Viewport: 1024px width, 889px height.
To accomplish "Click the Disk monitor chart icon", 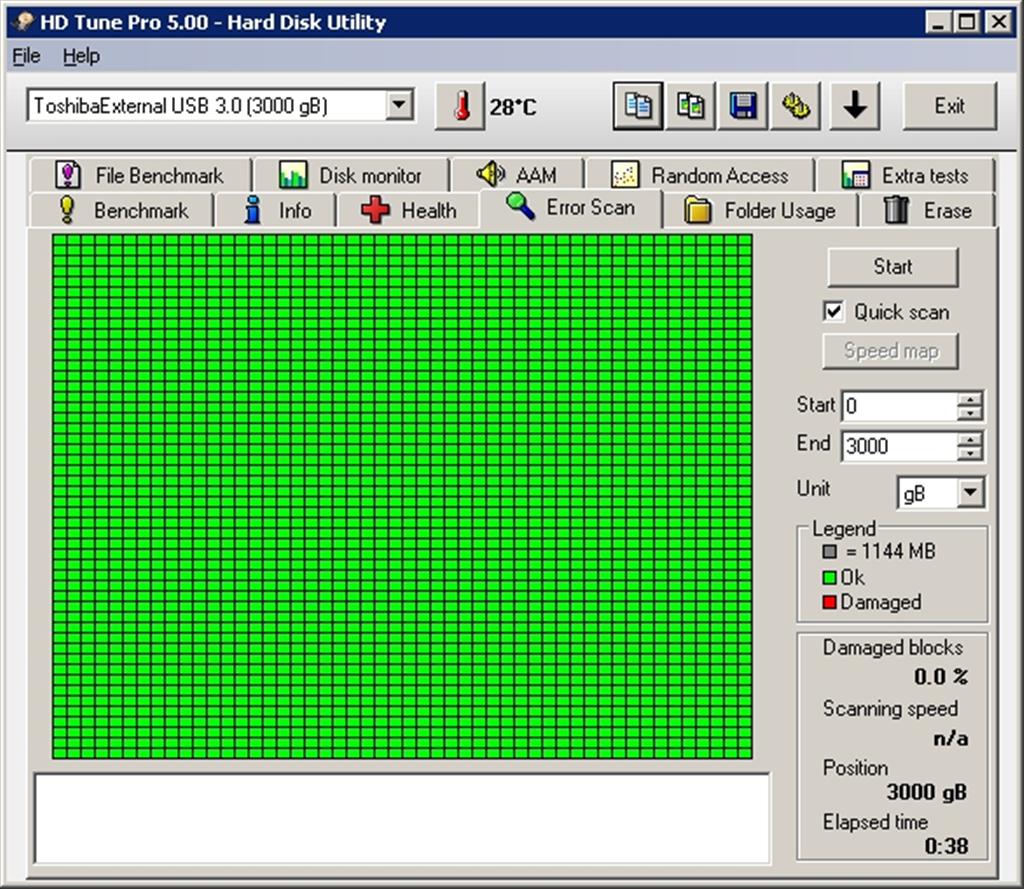I will [x=293, y=175].
